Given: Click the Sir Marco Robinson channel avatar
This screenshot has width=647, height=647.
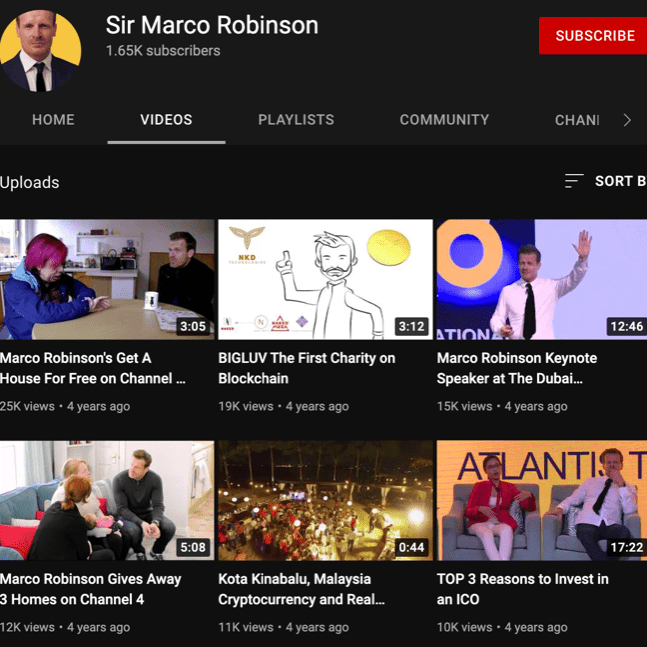Looking at the screenshot, I should coord(40,51).
